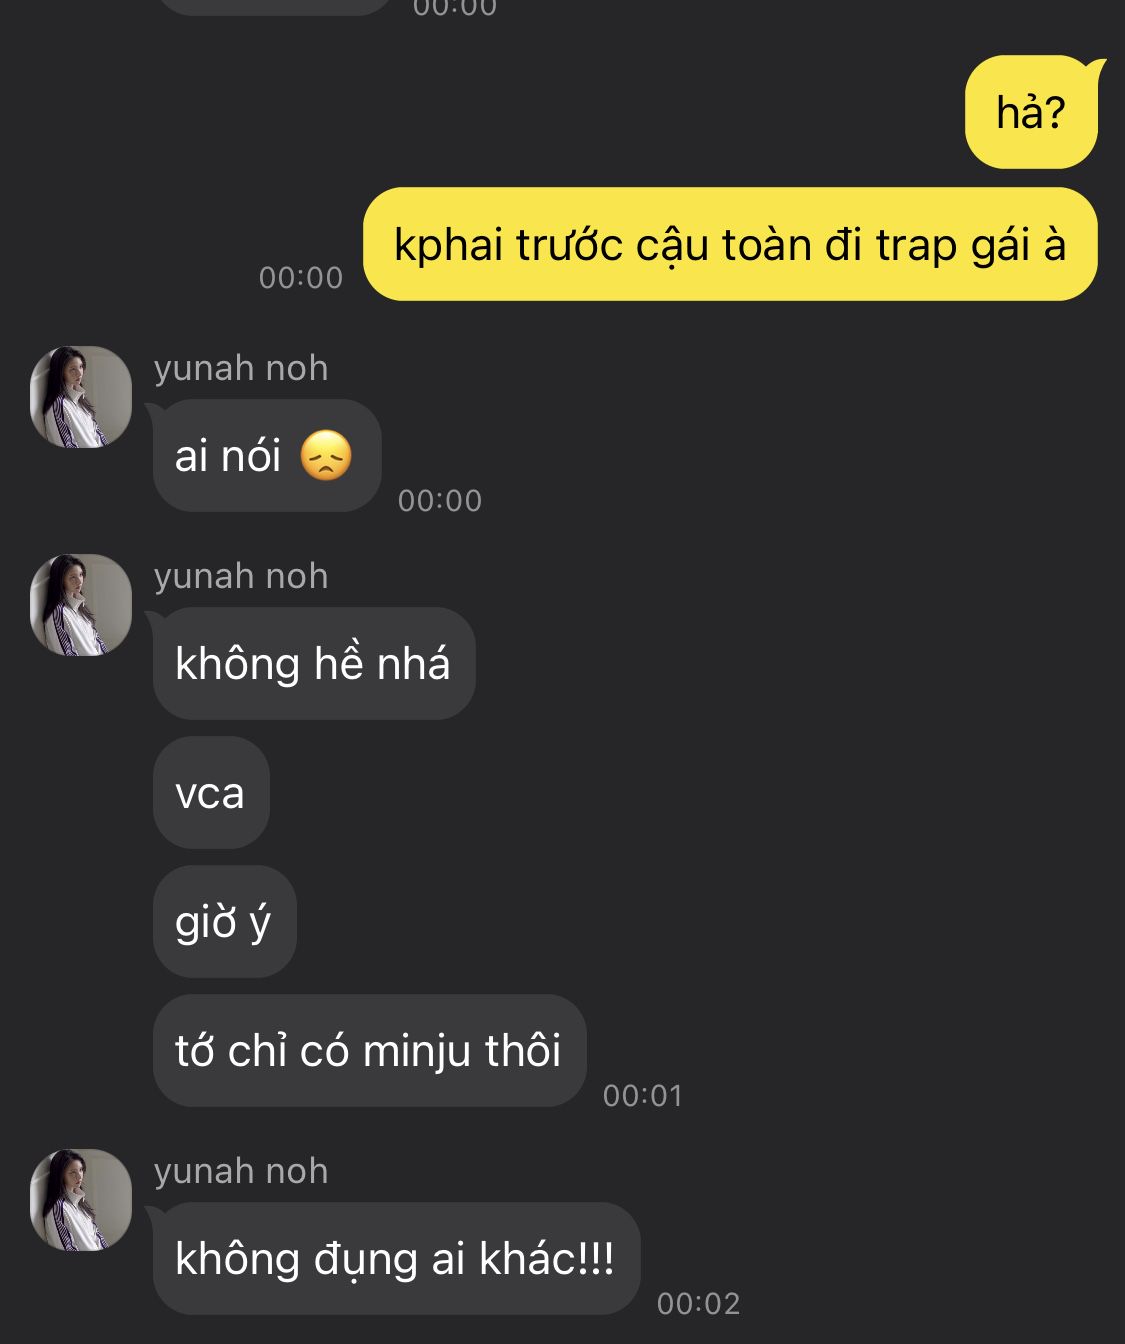Select the "kphai trước cậu toàn đi trap gái à" bubble
Viewport: 1125px width, 1344px height.
click(730, 244)
